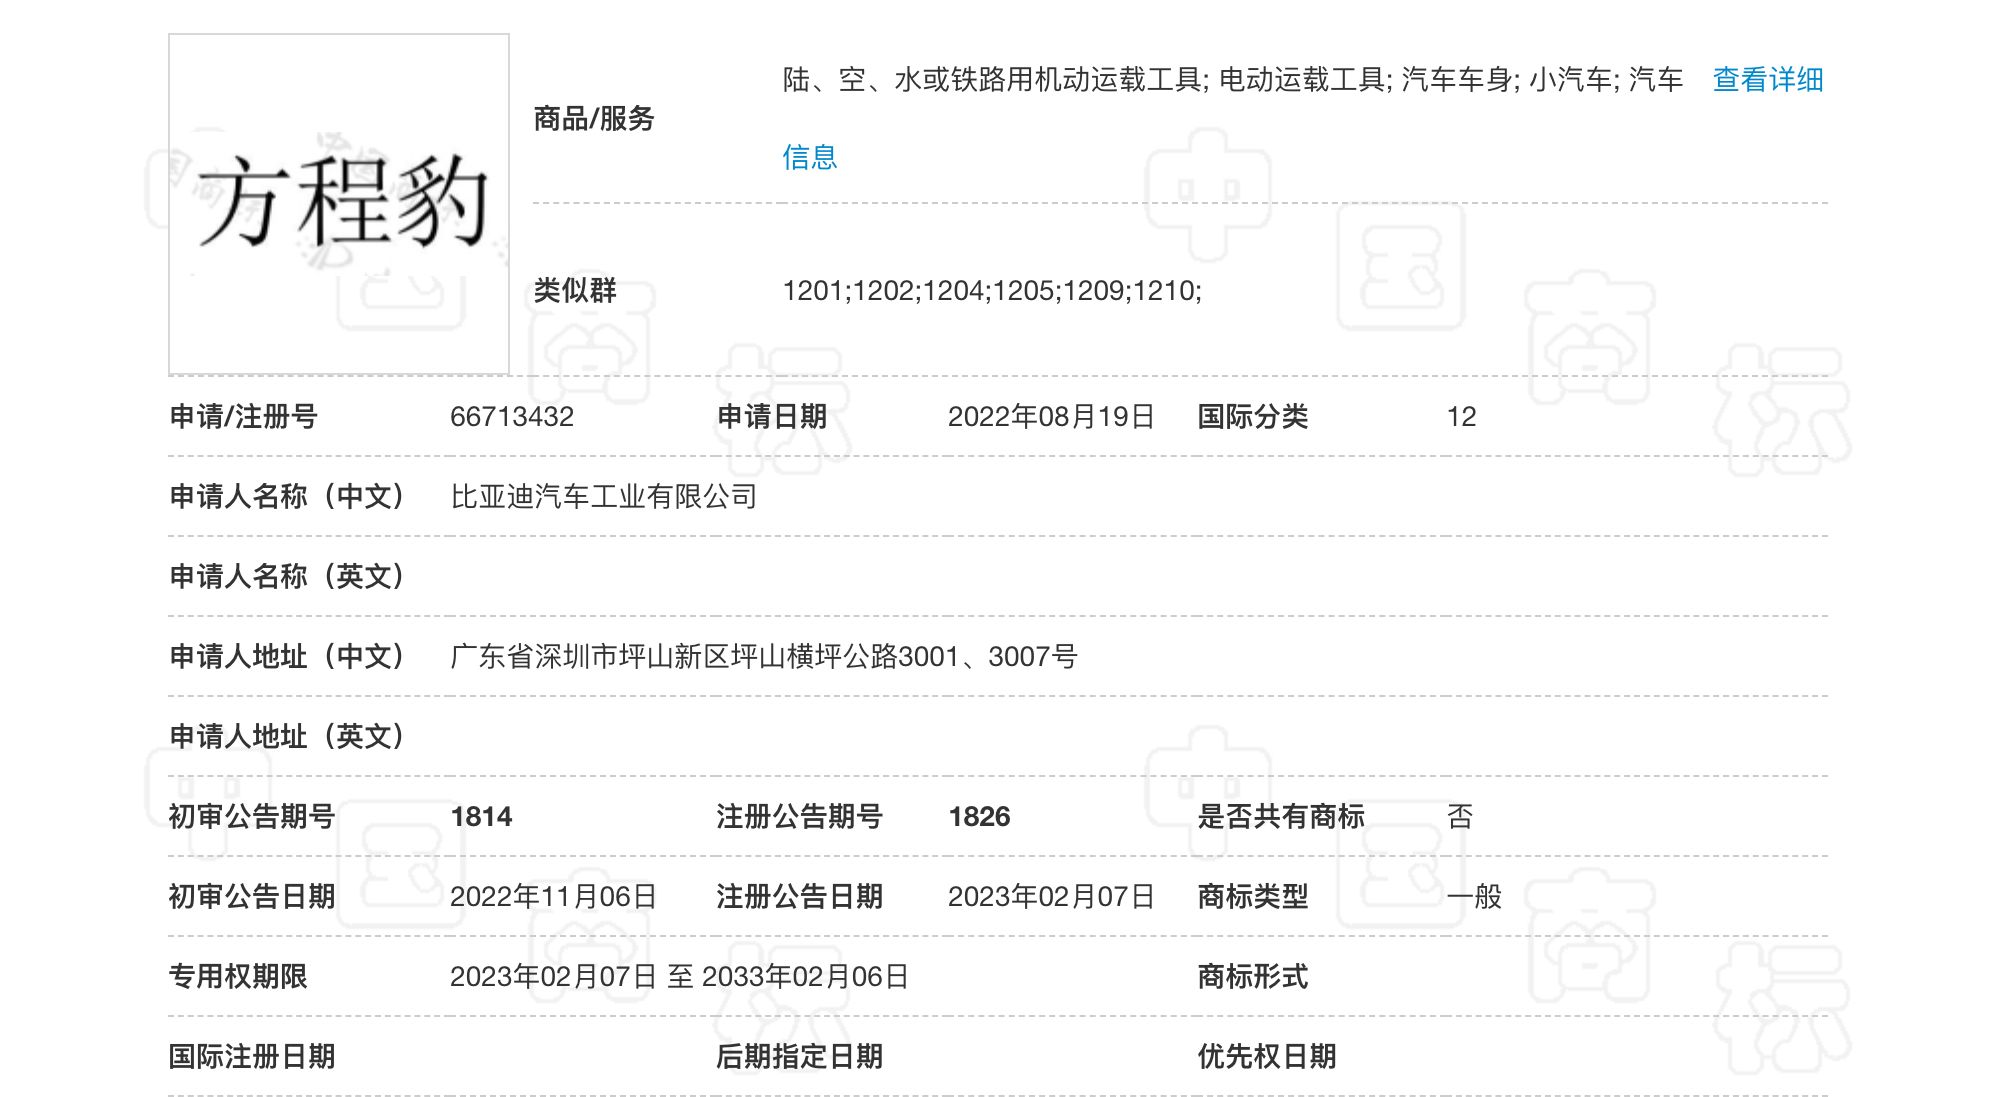Click the applicant address in 广东省深圳市

coord(764,657)
